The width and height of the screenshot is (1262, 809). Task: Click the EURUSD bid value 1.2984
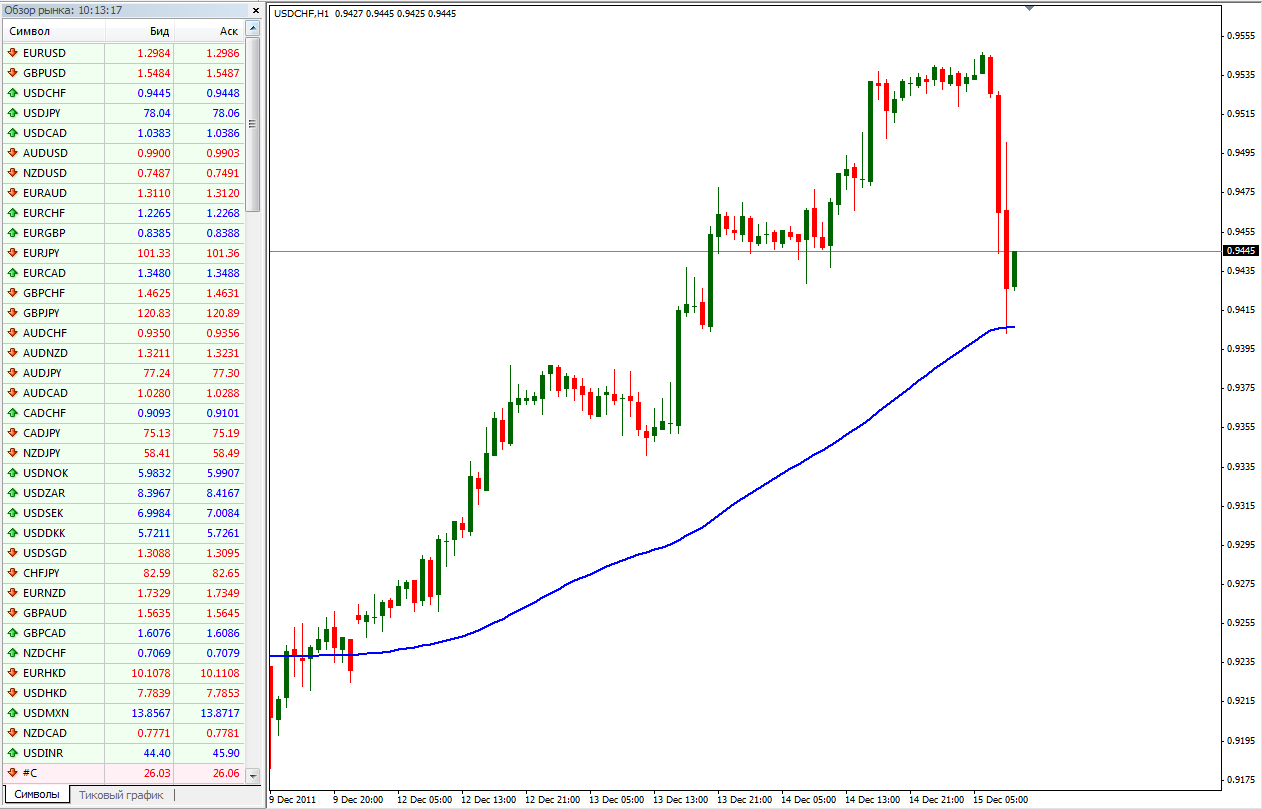click(x=153, y=53)
